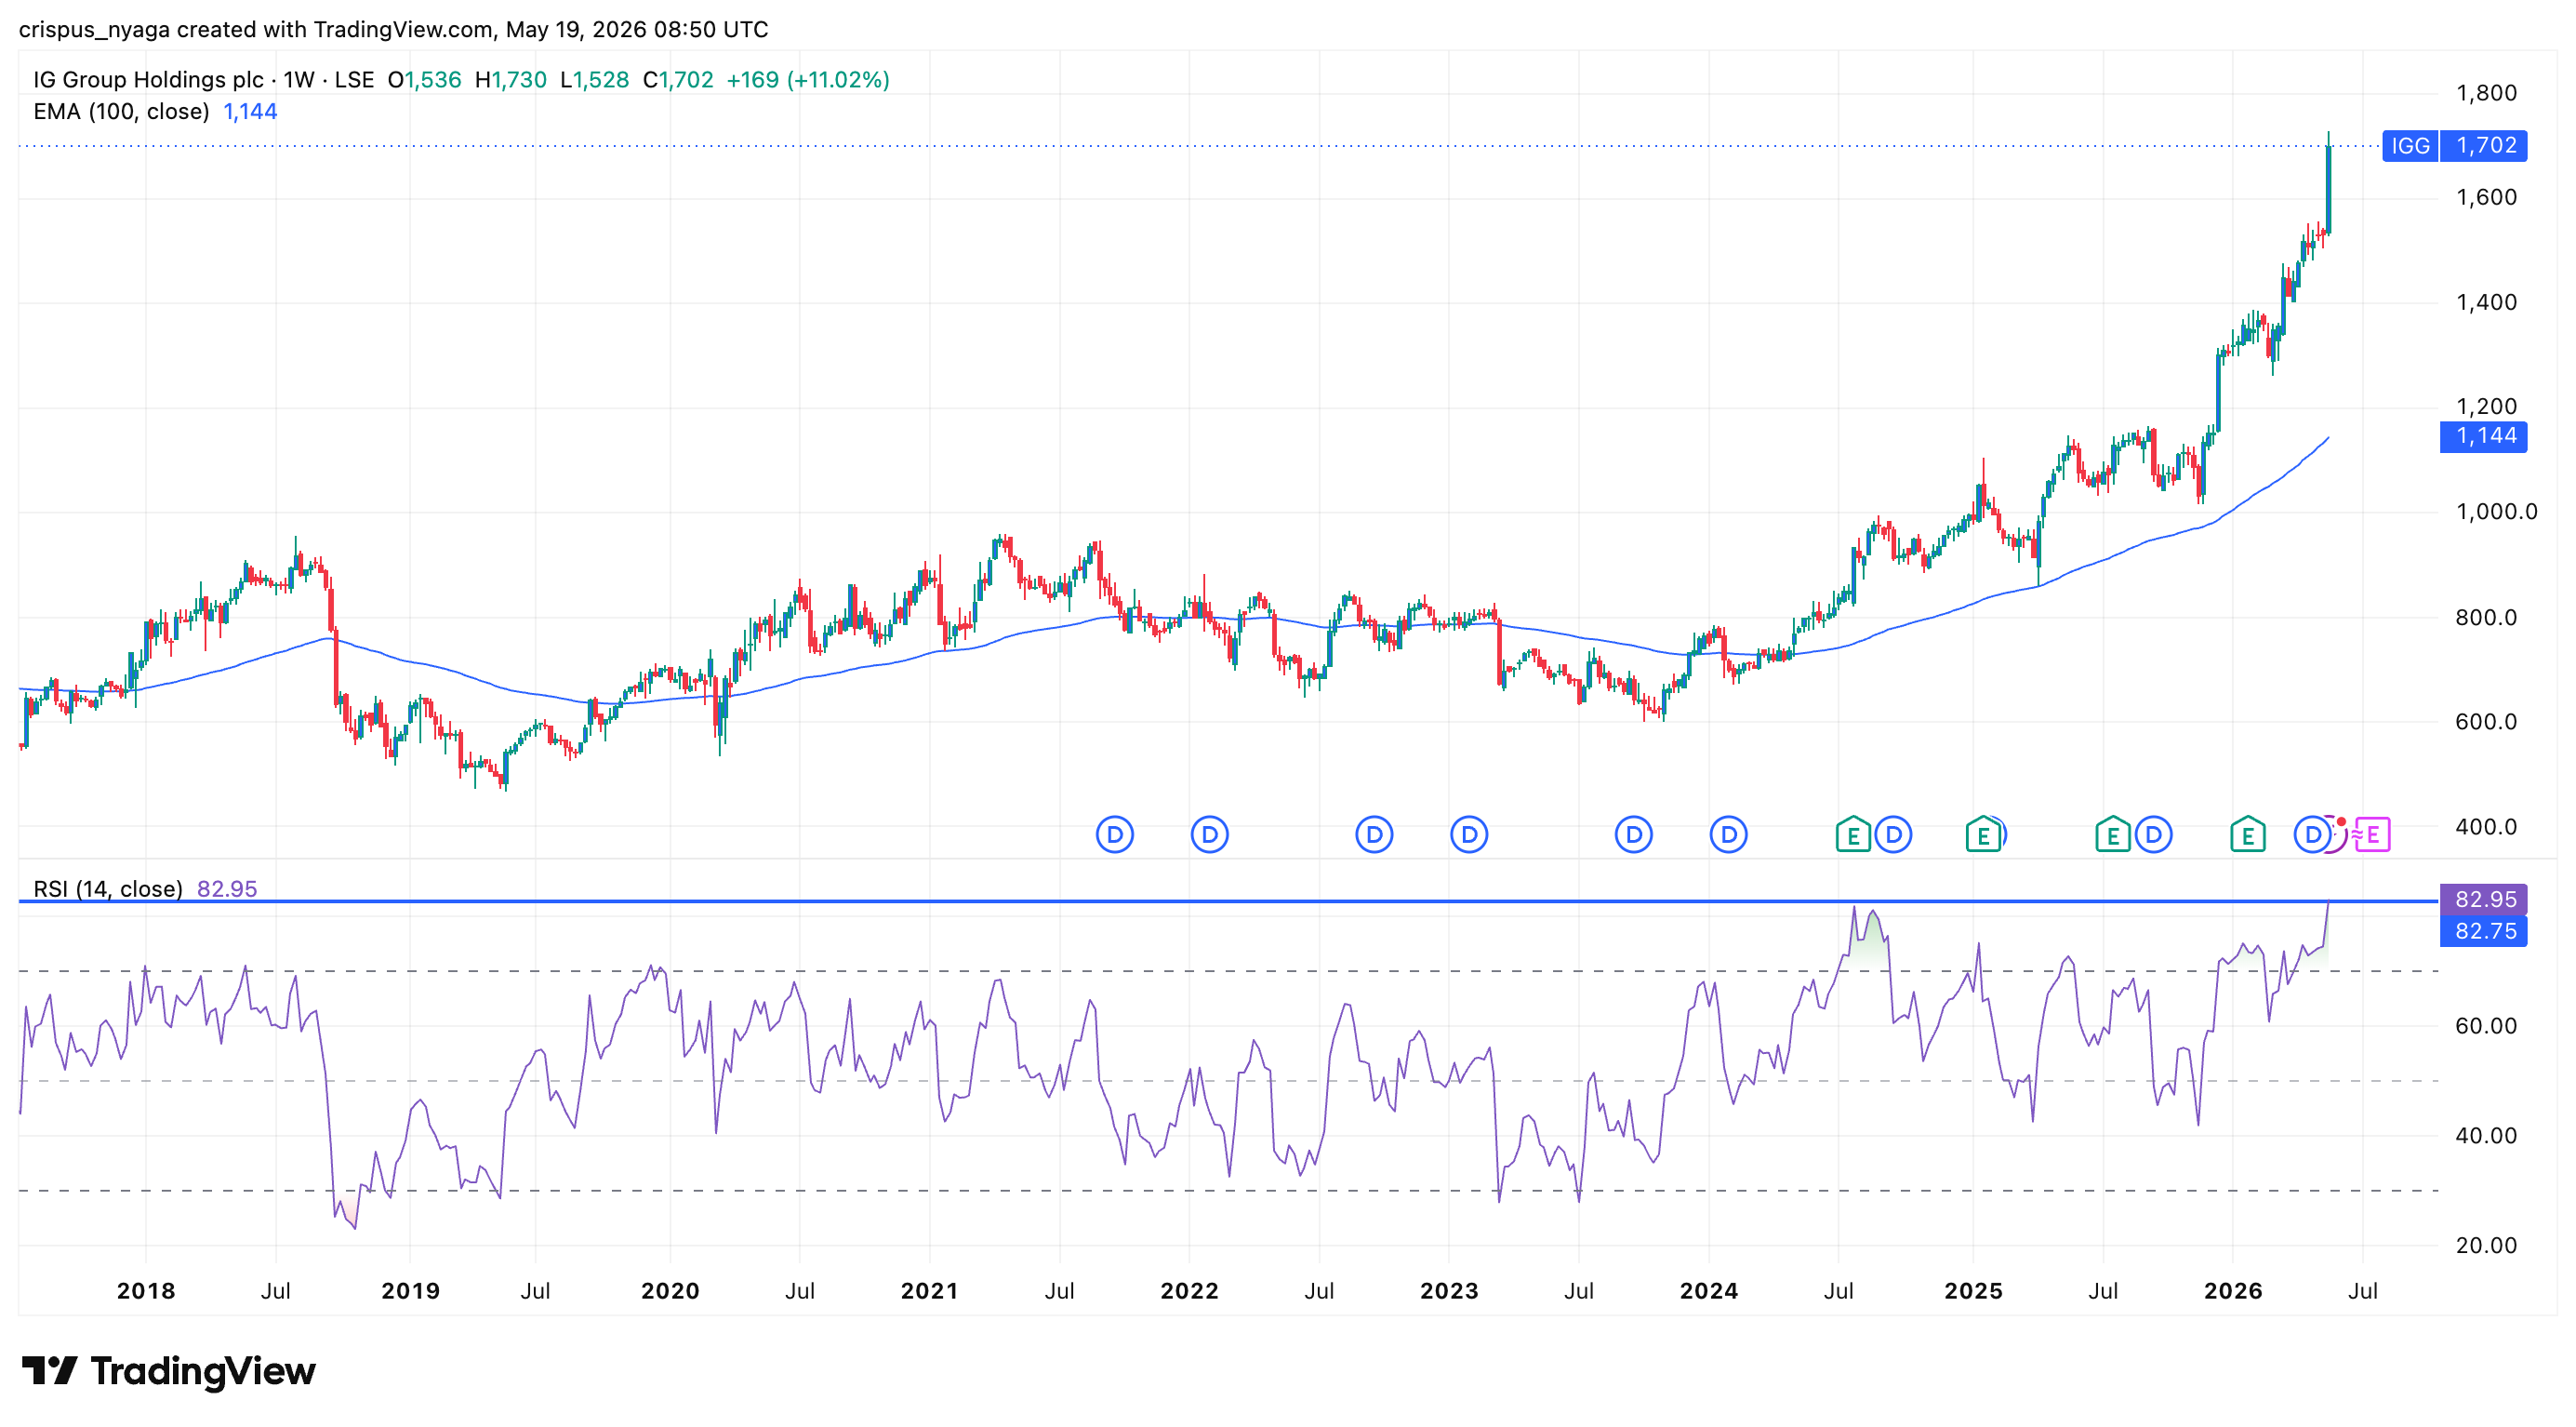Click the 2019 label on time axis

pos(410,1291)
